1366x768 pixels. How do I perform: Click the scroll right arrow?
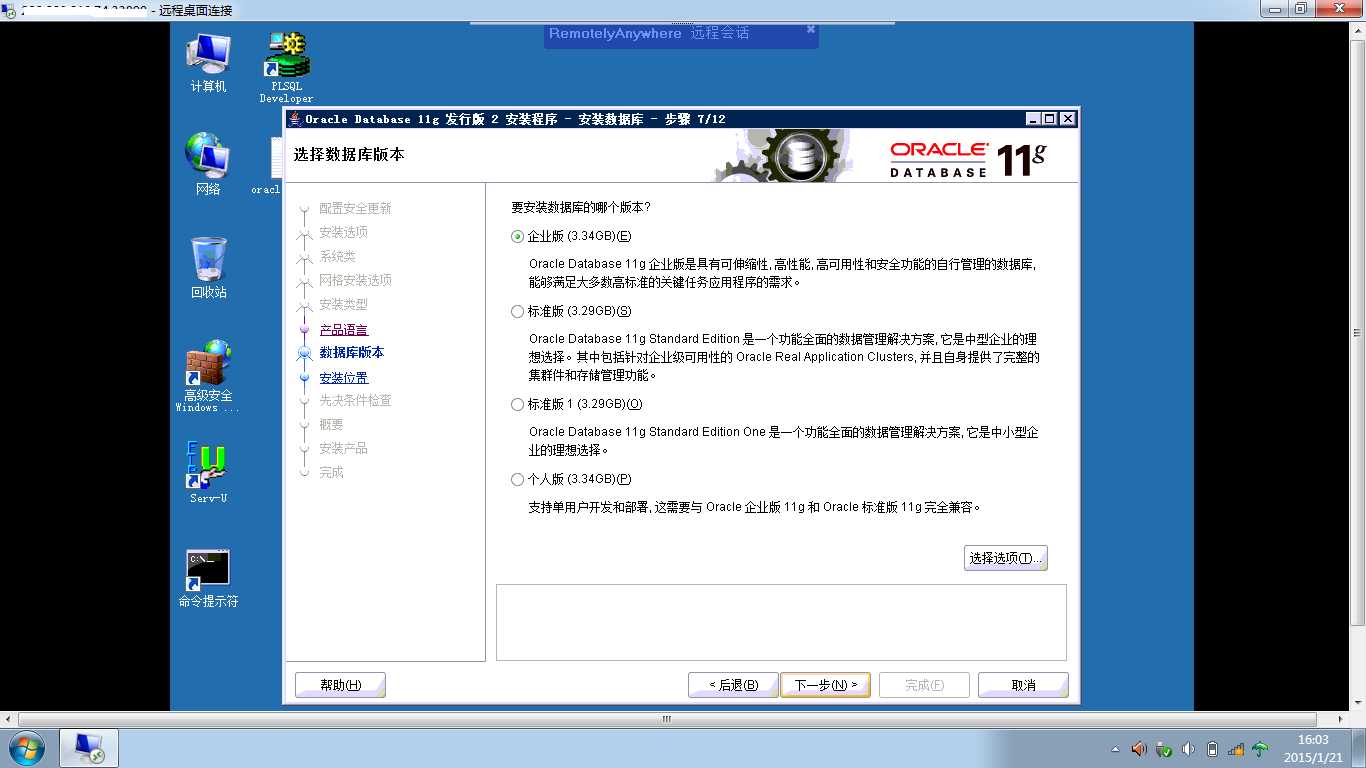click(x=1342, y=719)
